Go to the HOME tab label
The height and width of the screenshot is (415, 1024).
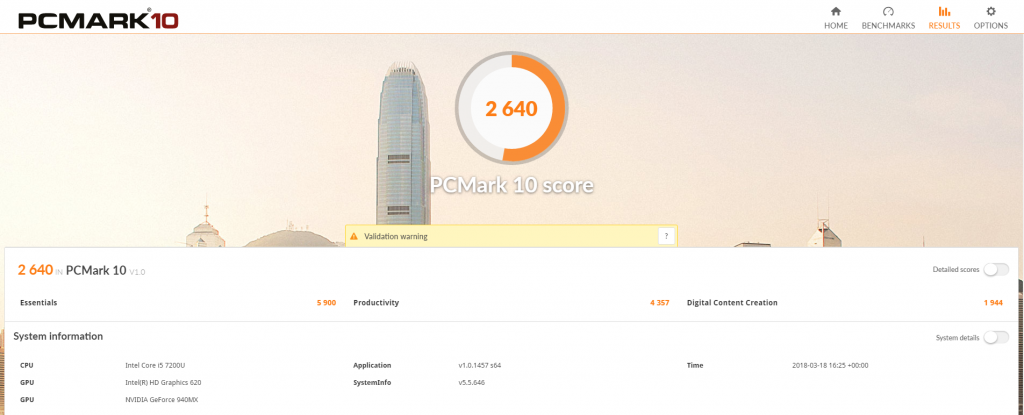(x=836, y=26)
